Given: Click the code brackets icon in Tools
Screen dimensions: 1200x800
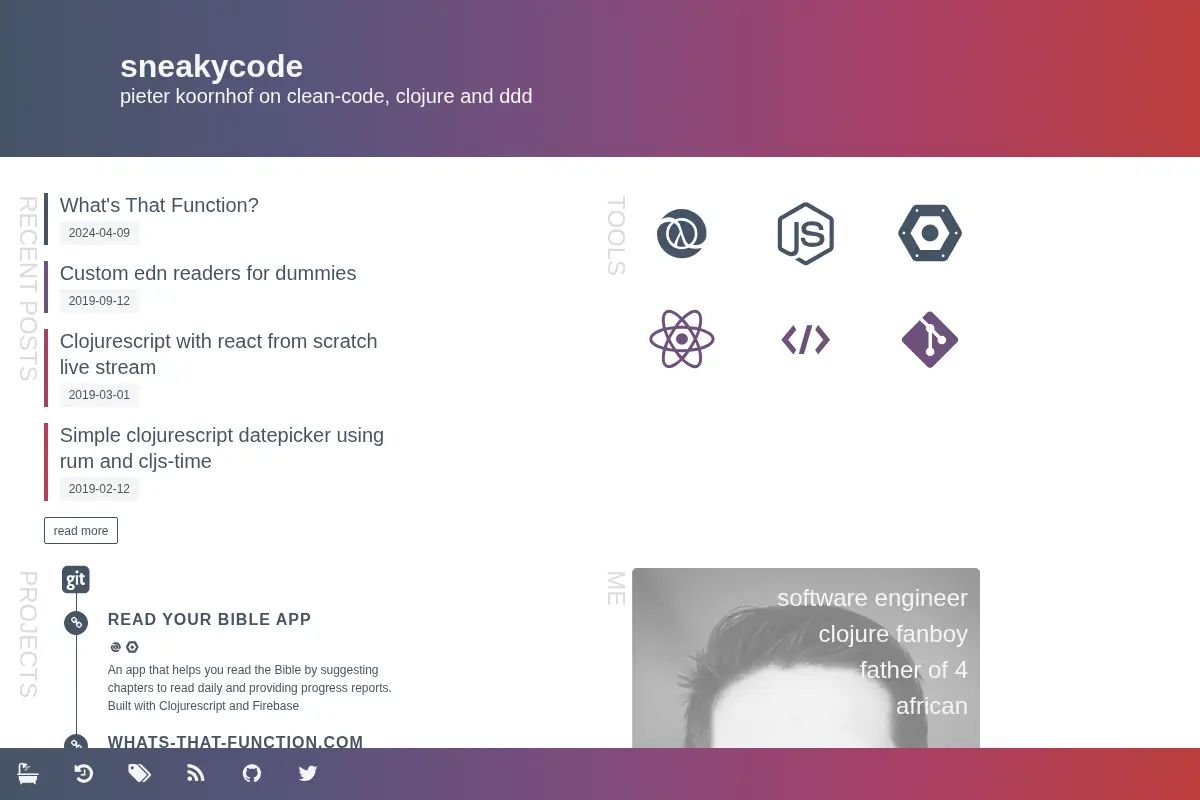Looking at the screenshot, I should coord(806,340).
